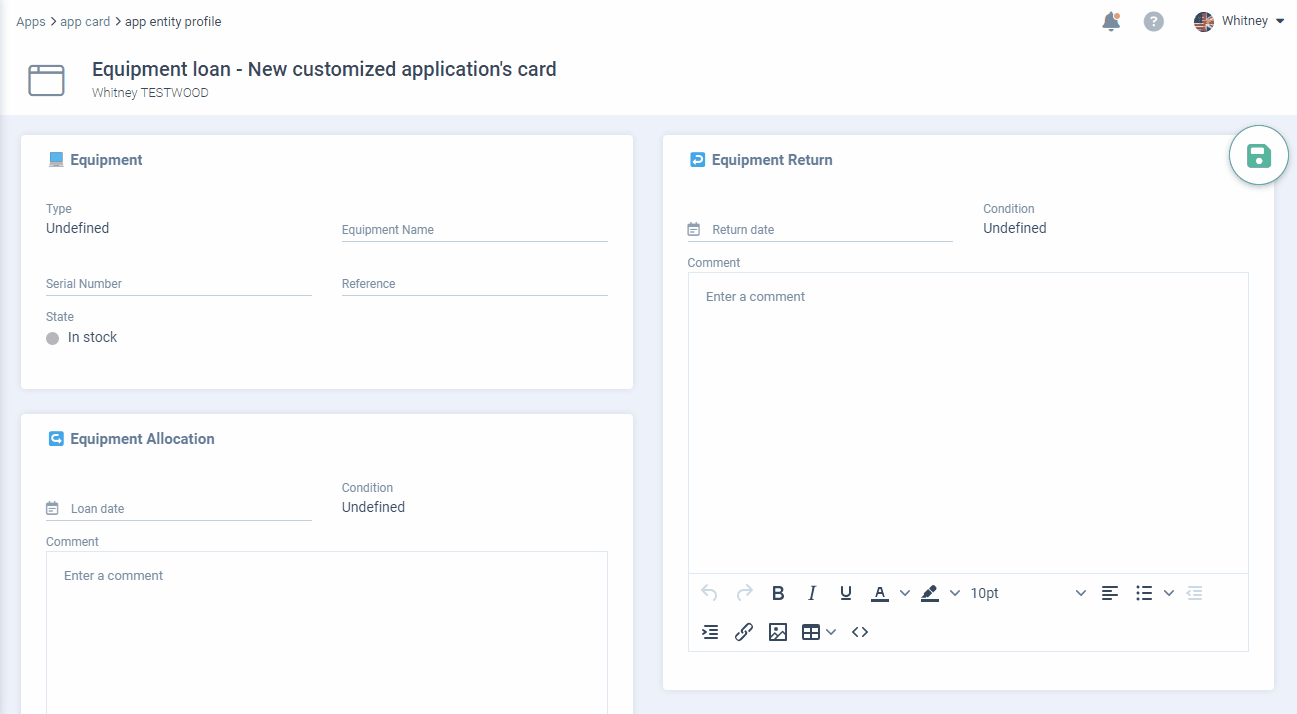This screenshot has height=714, width=1297.
Task: Click the Equipment Return section icon
Action: (x=698, y=159)
